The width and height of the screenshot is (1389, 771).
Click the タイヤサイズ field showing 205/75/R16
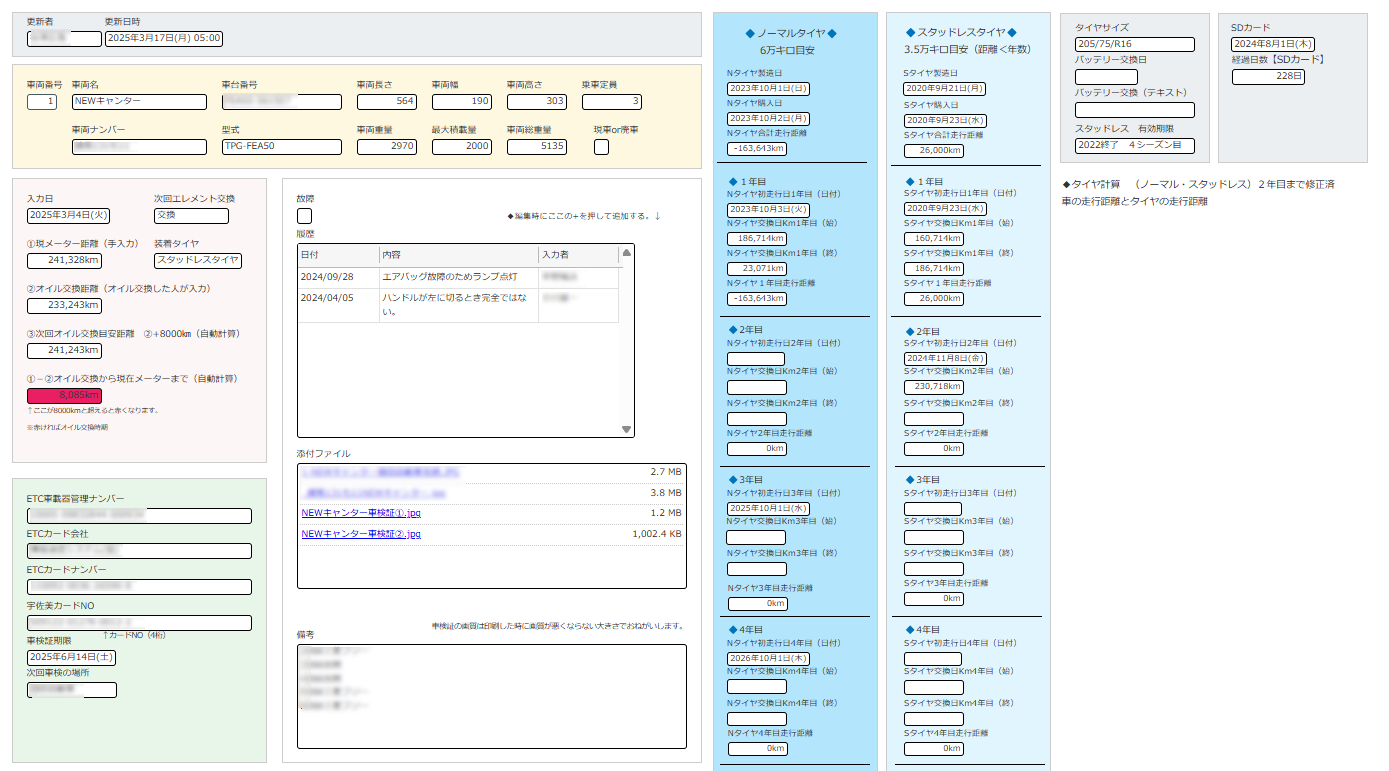pyautogui.click(x=1134, y=44)
